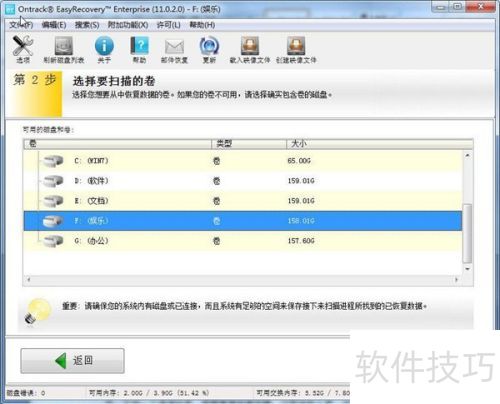Click the 类型 column header
This screenshot has width=500, height=404.
coord(249,144)
